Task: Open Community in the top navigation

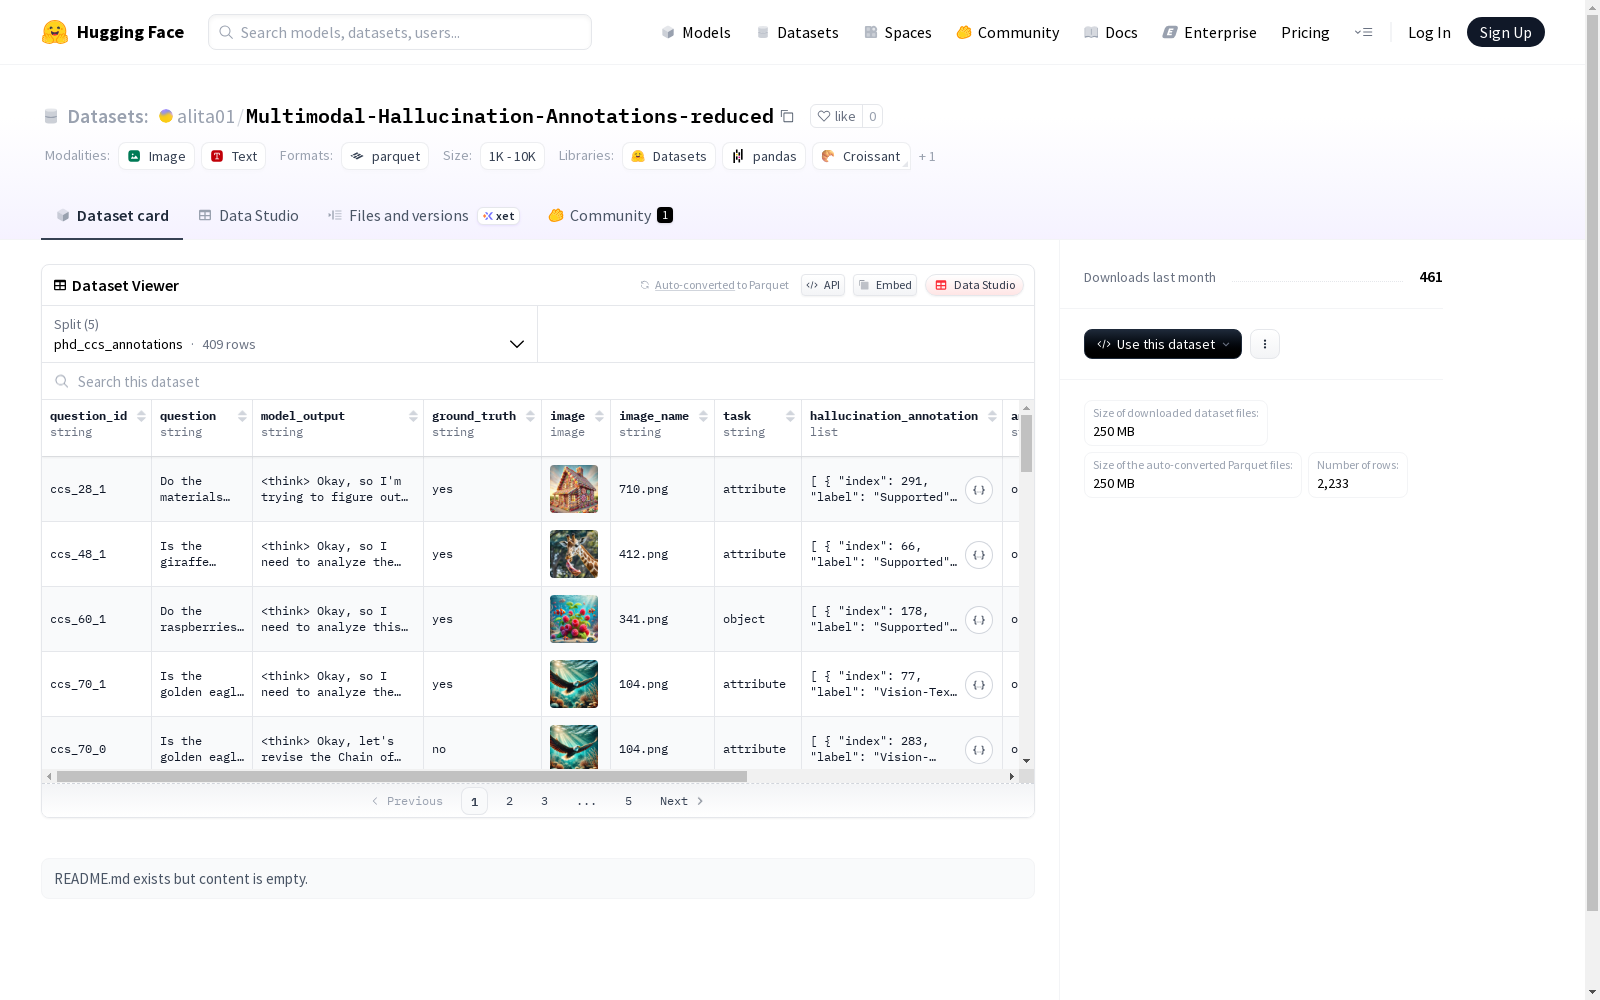Action: (1008, 32)
